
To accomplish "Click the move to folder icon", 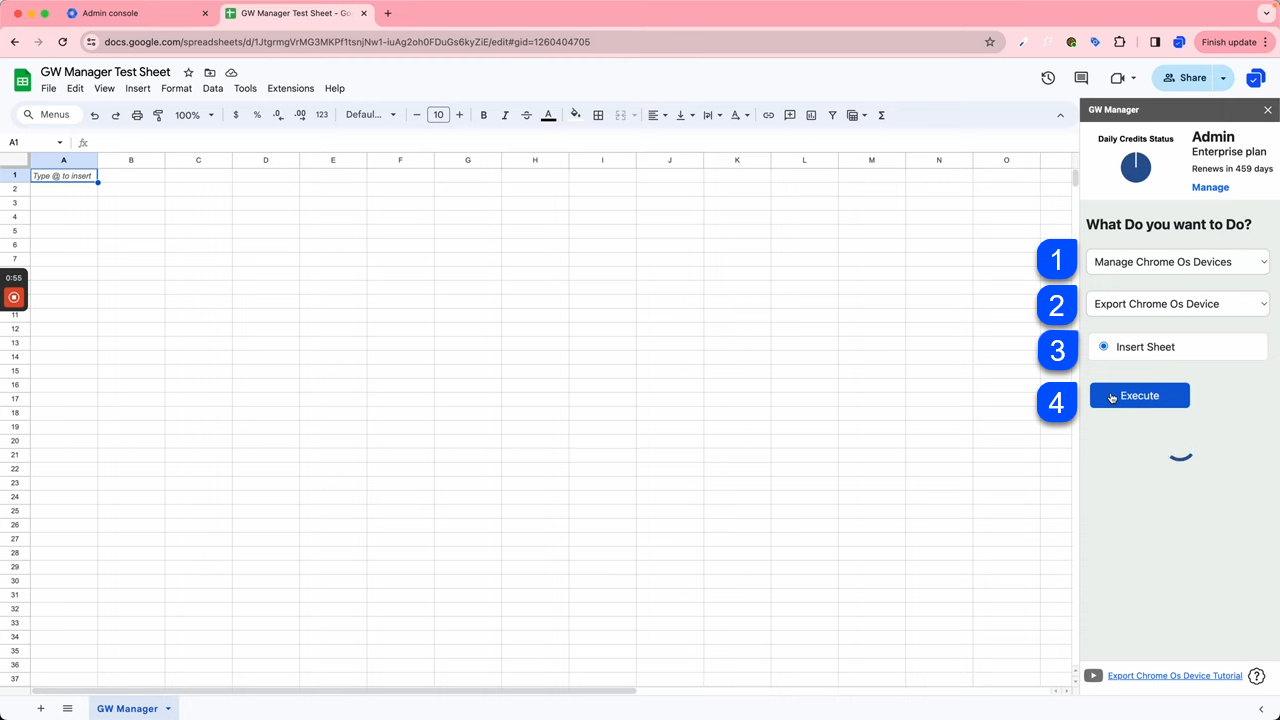I will (x=210, y=73).
